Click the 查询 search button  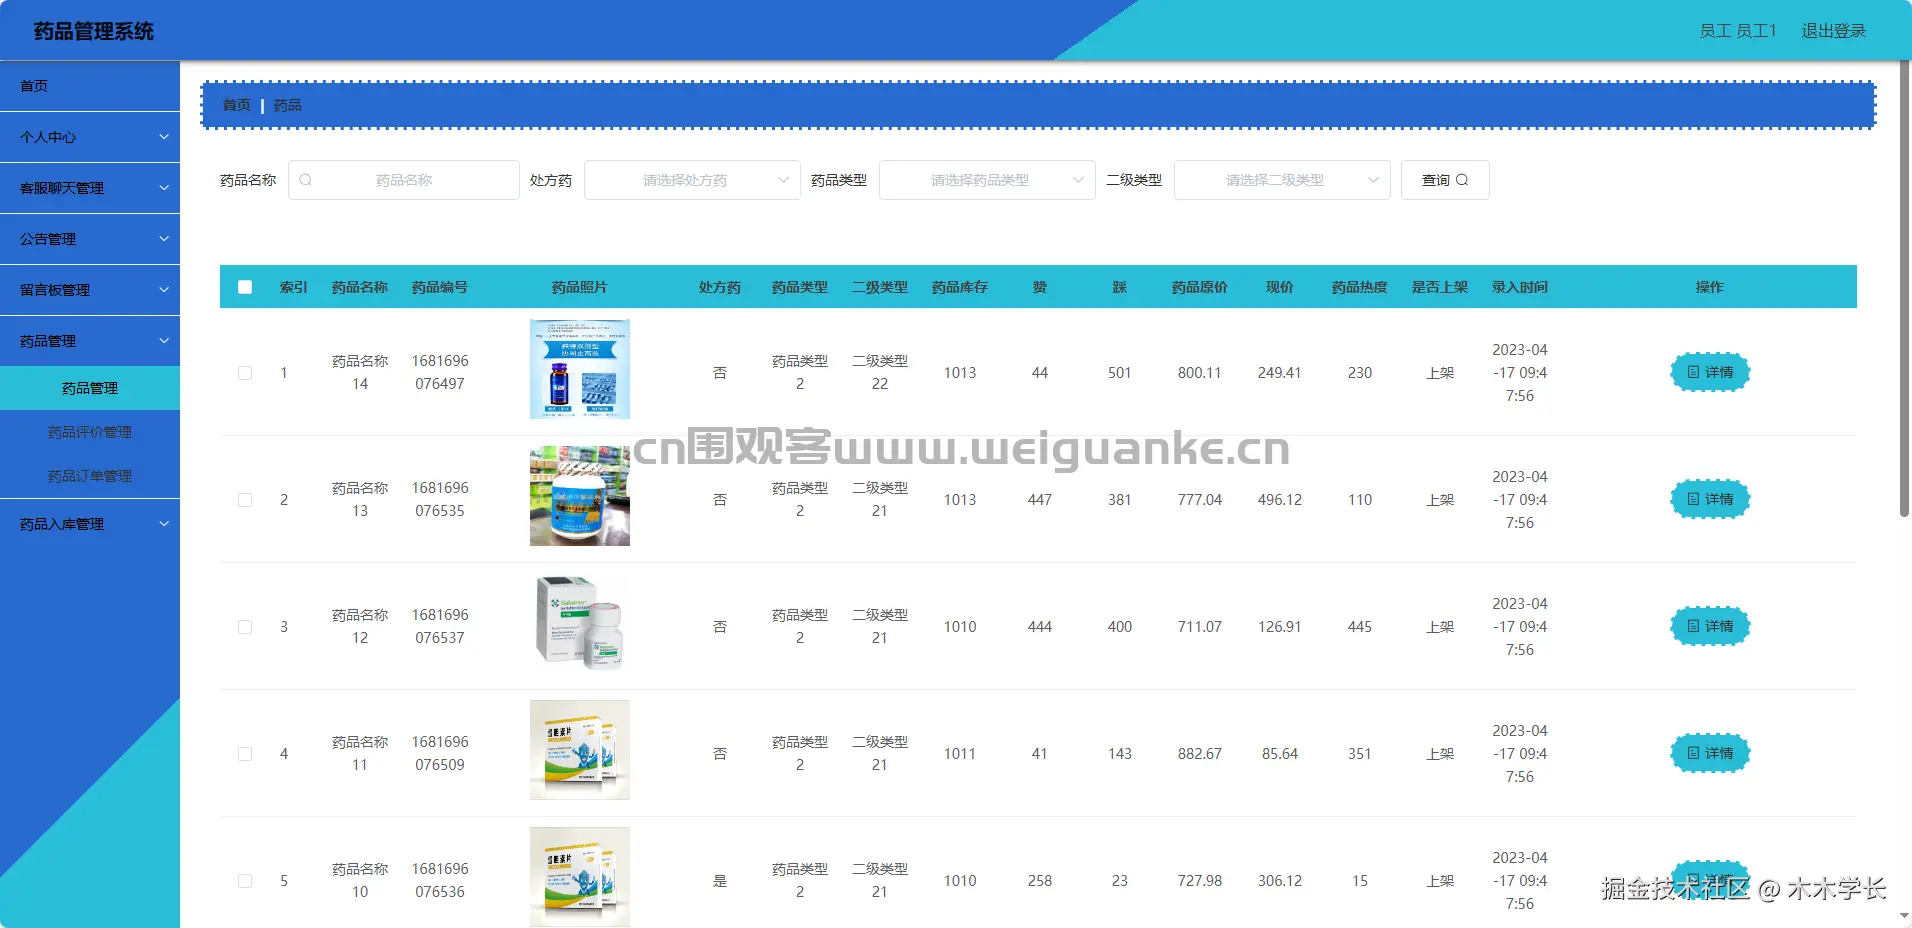click(1445, 180)
